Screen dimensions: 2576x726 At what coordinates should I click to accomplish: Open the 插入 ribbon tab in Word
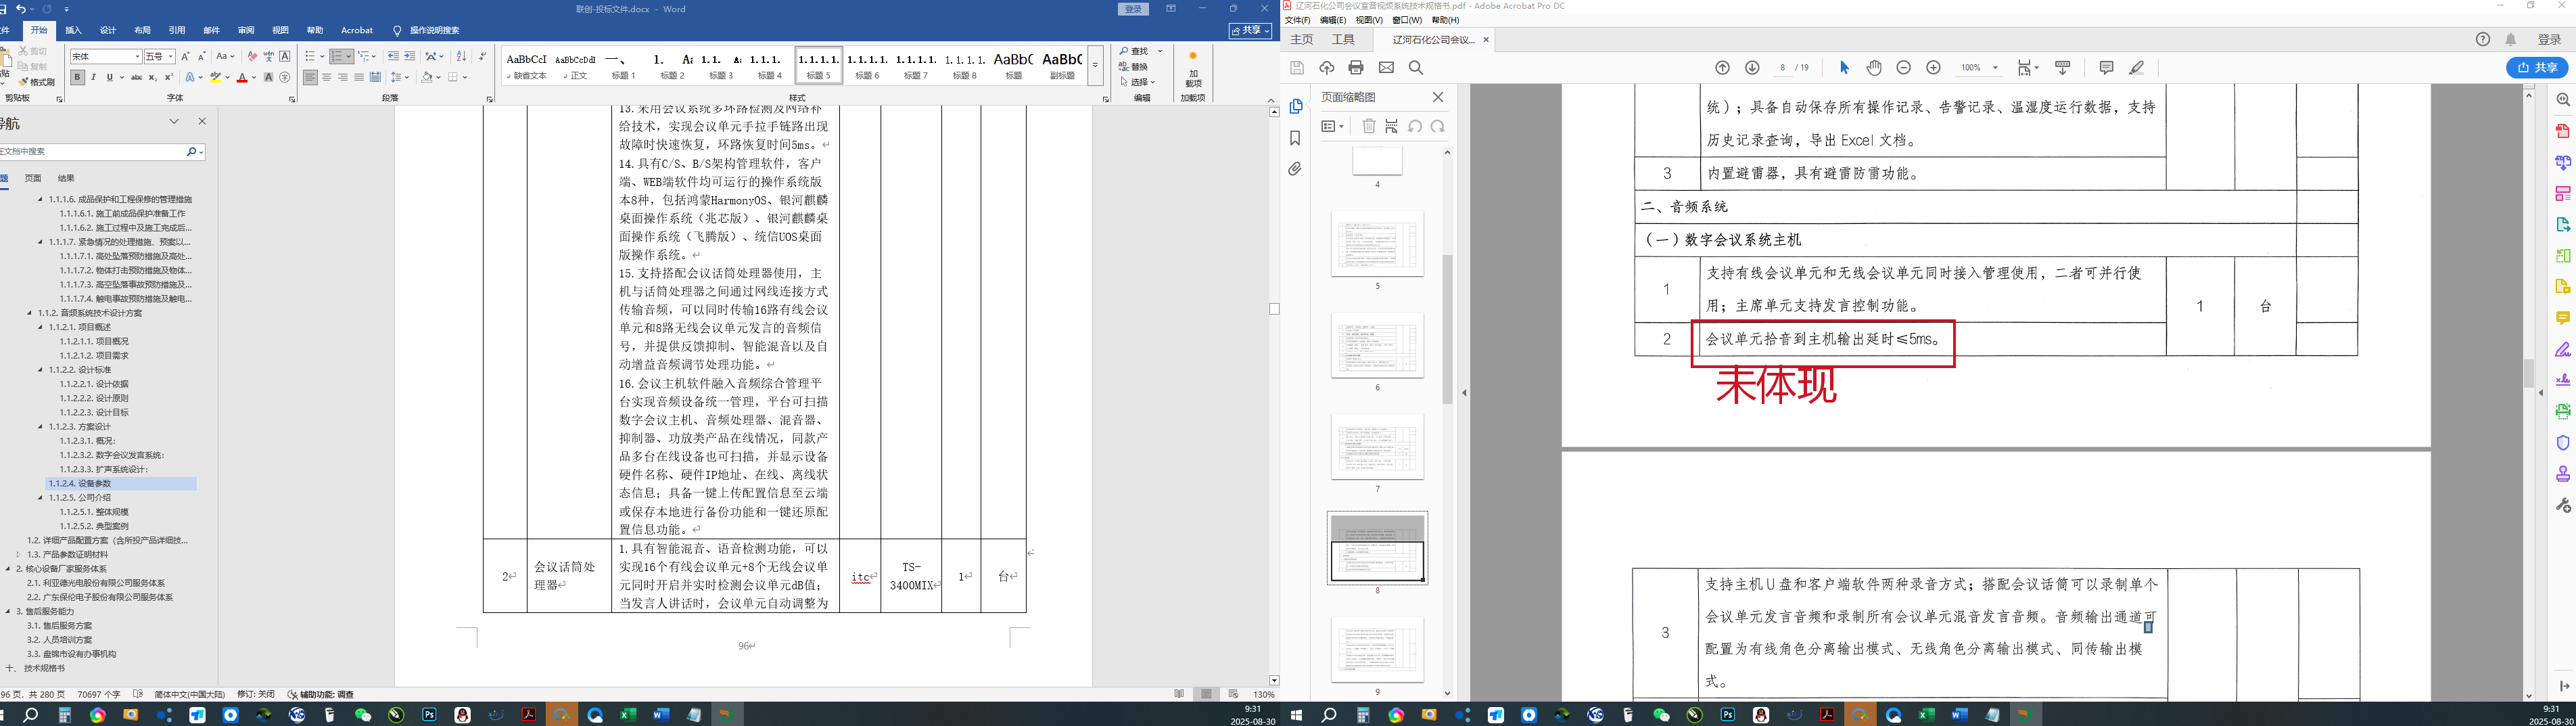73,30
